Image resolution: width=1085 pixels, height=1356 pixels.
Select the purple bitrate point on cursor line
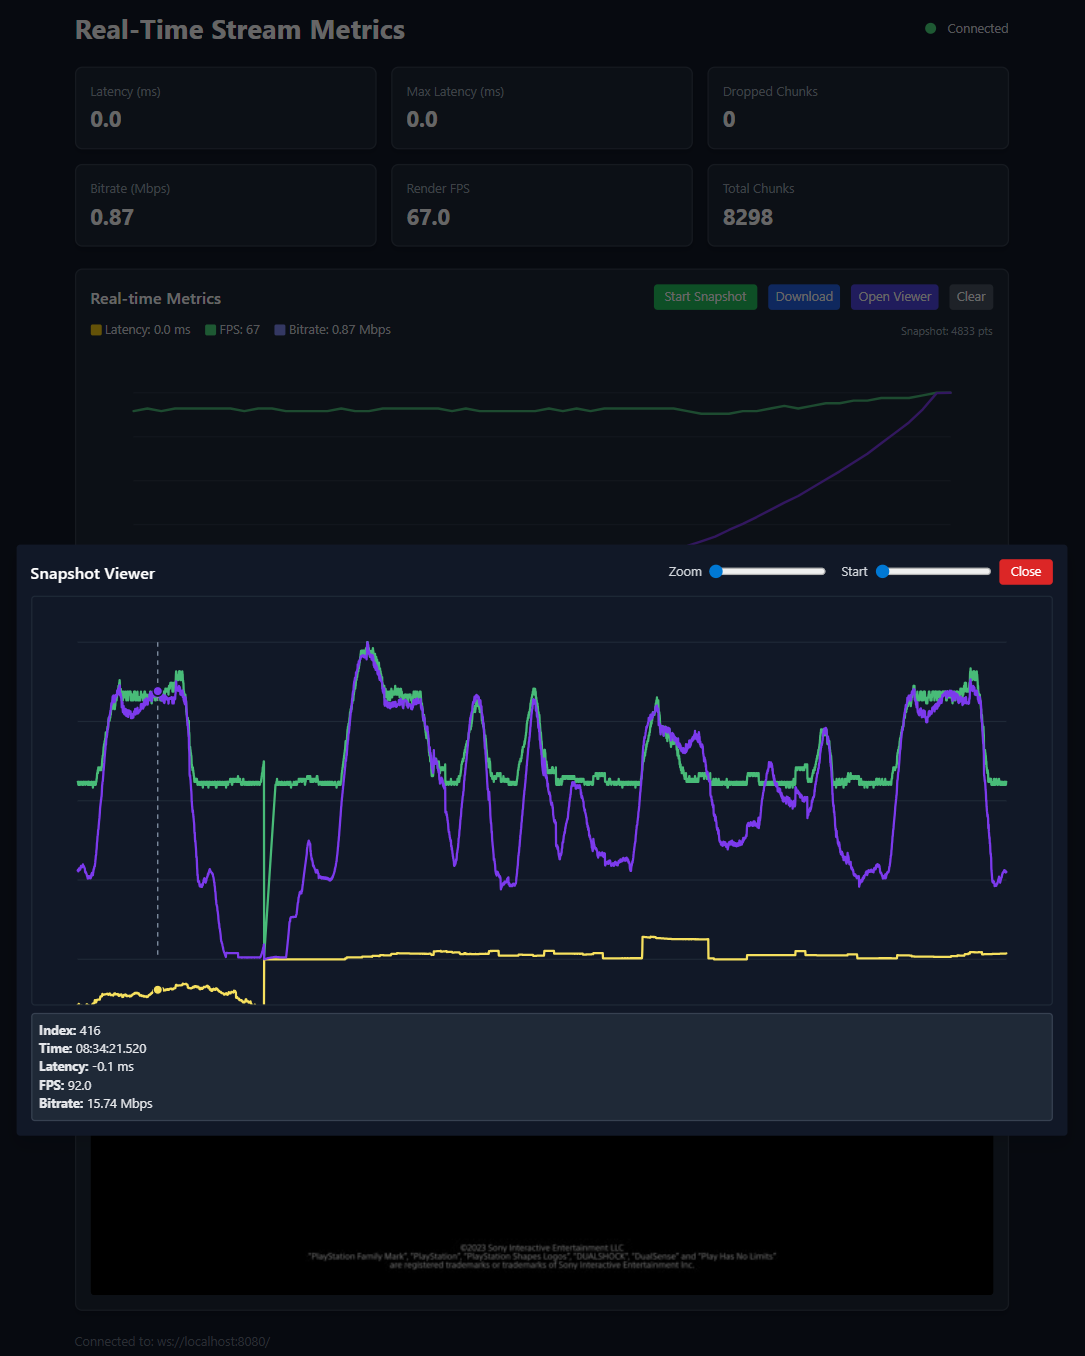point(157,692)
